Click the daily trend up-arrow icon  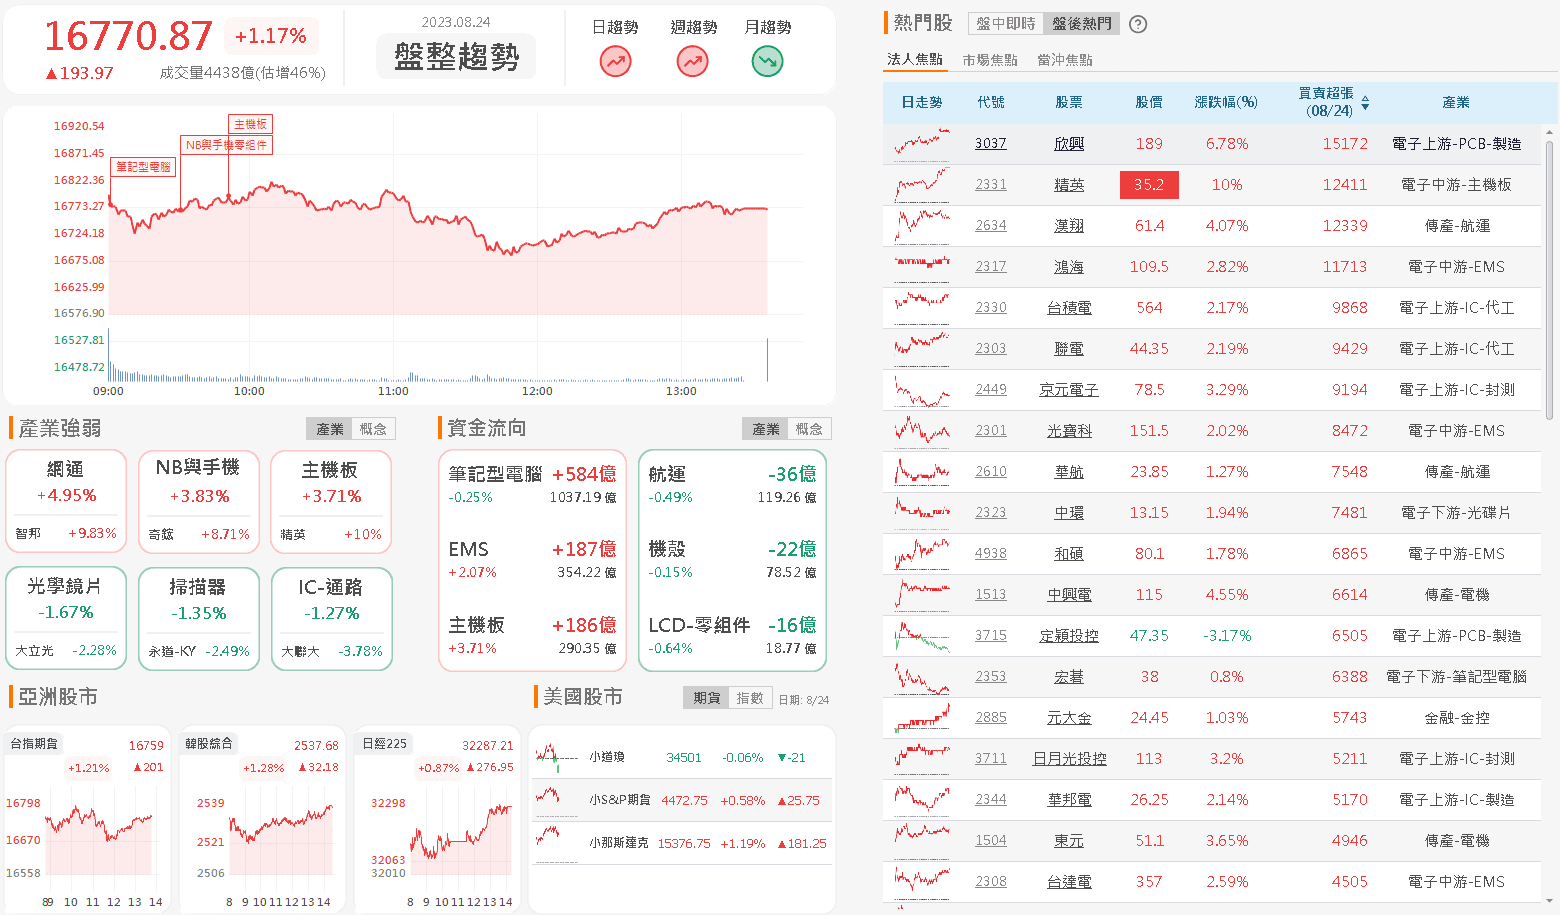coord(615,62)
